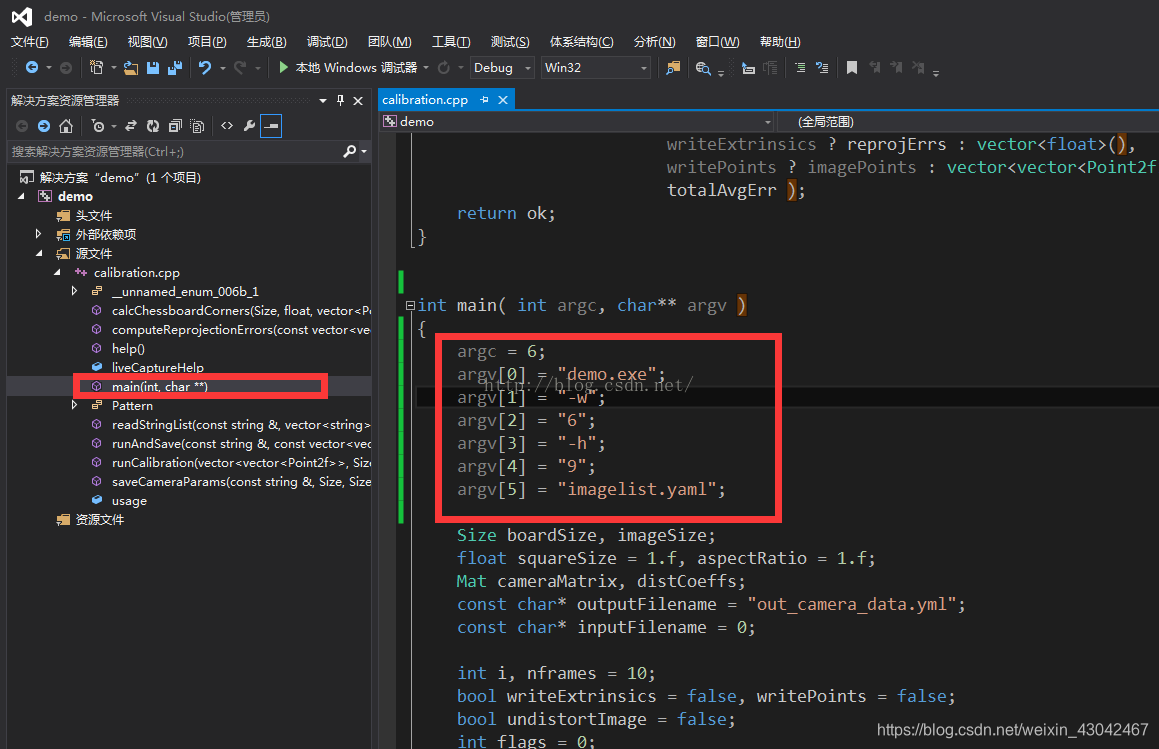This screenshot has height=749, width=1159.
Task: Collapse the main function code block
Action: (x=410, y=305)
